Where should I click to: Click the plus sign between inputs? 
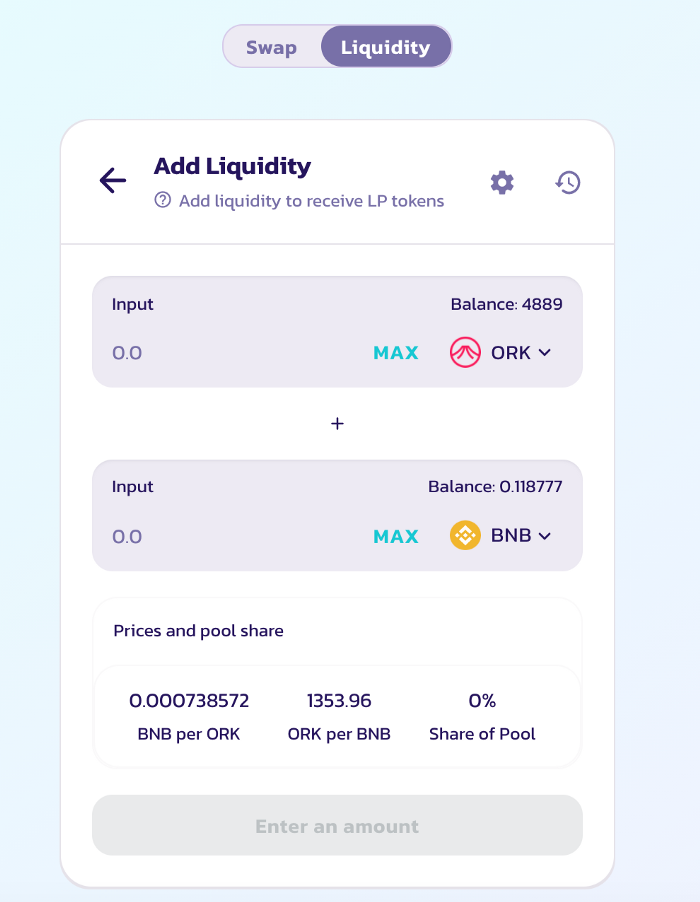tap(338, 424)
